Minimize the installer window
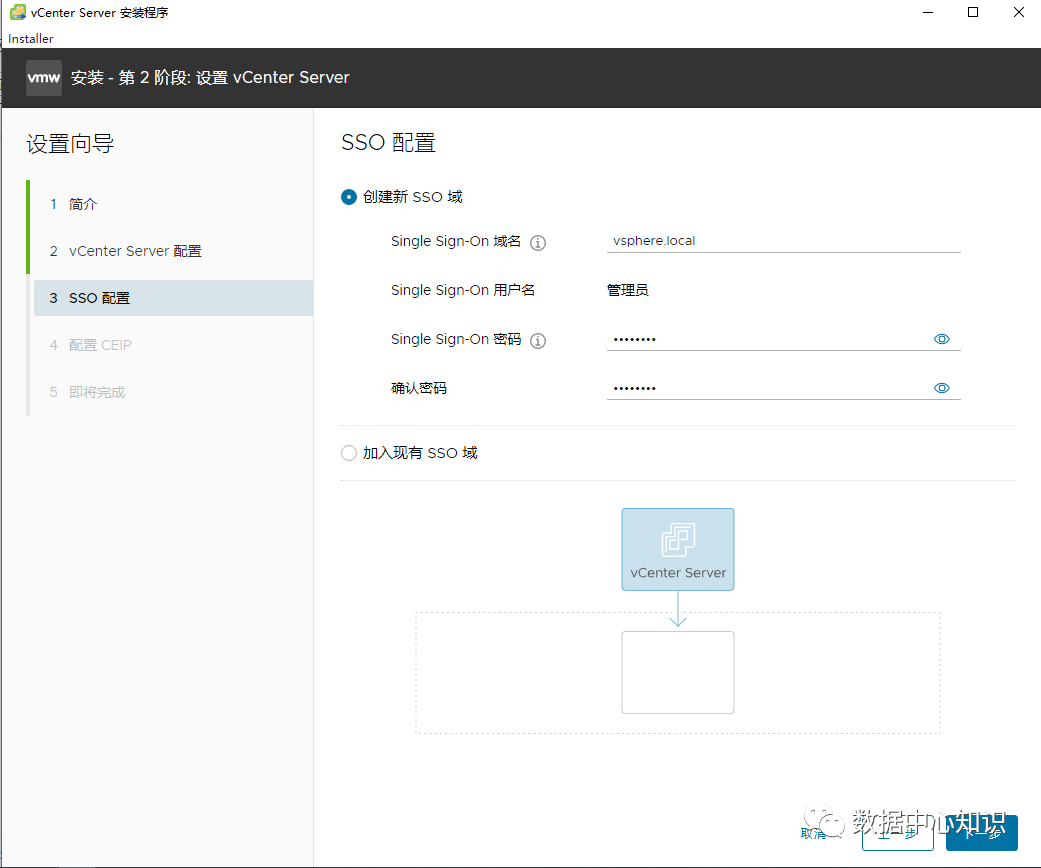 (x=928, y=12)
